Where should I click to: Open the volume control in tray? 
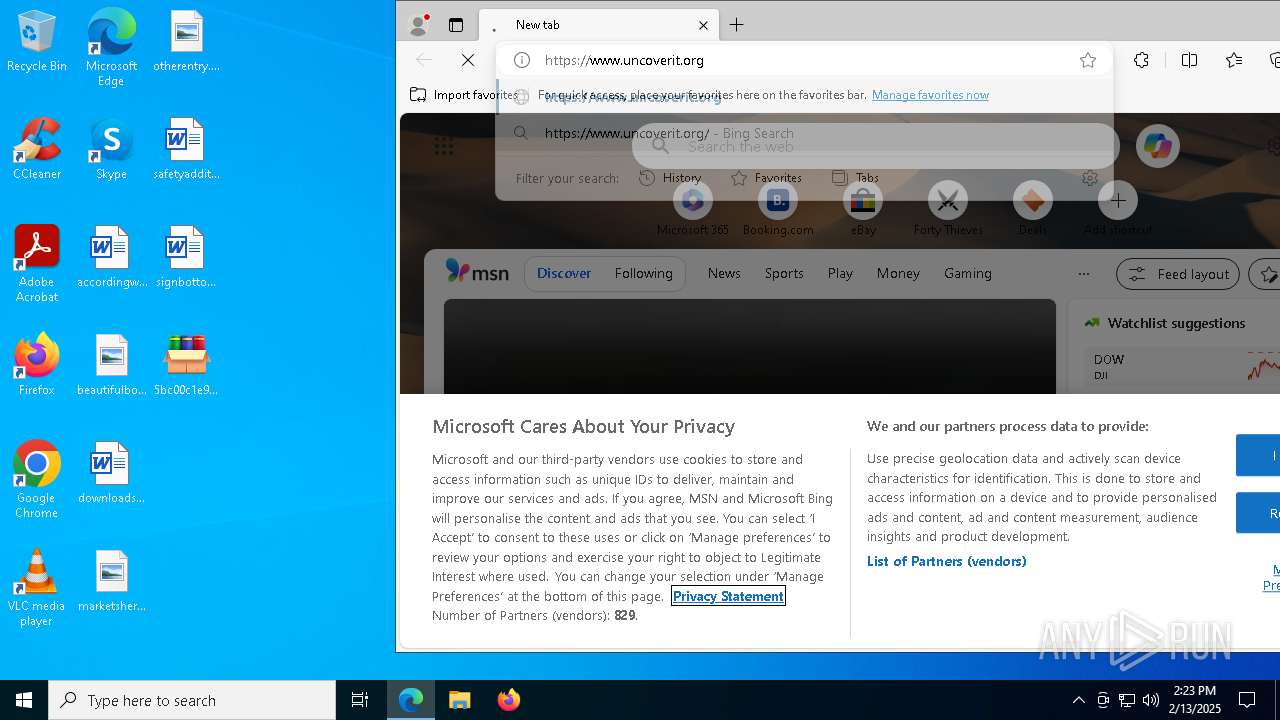pos(1151,700)
